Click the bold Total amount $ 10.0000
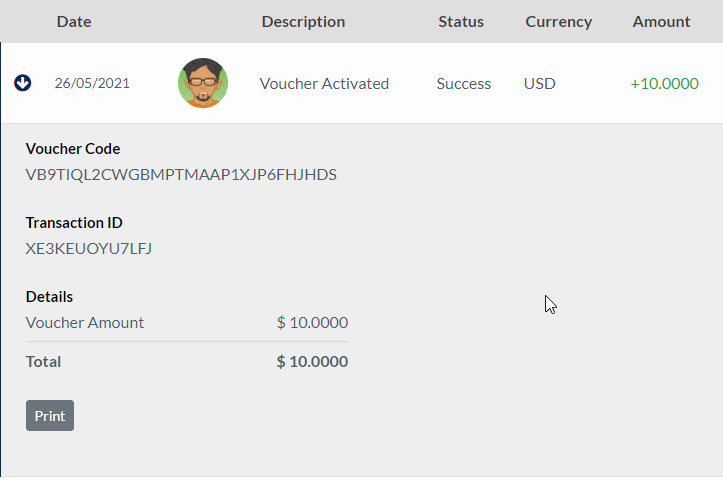 point(312,362)
